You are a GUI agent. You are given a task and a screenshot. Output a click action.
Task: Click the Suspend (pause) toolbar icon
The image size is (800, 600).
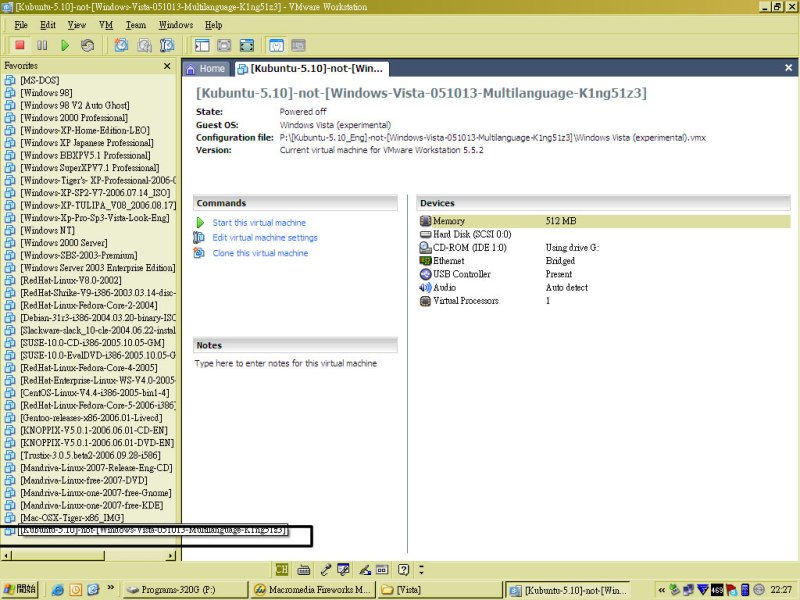click(42, 45)
